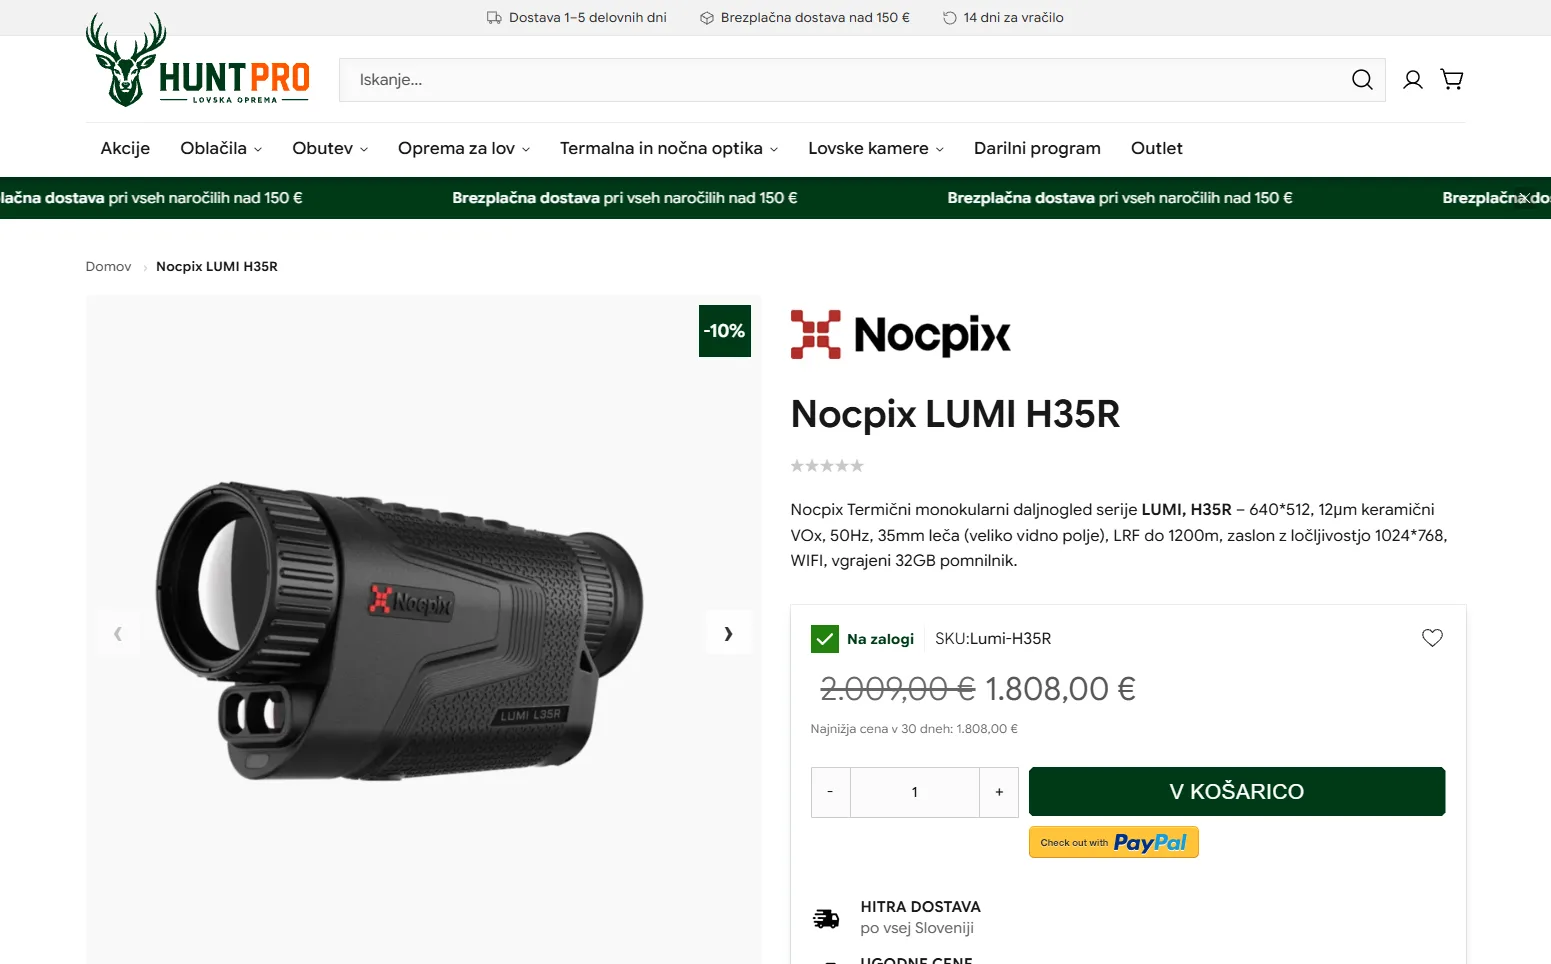Viewport: 1551px width, 964px height.
Task: Click the HITRA DOSTAVA heading
Action: 921,907
